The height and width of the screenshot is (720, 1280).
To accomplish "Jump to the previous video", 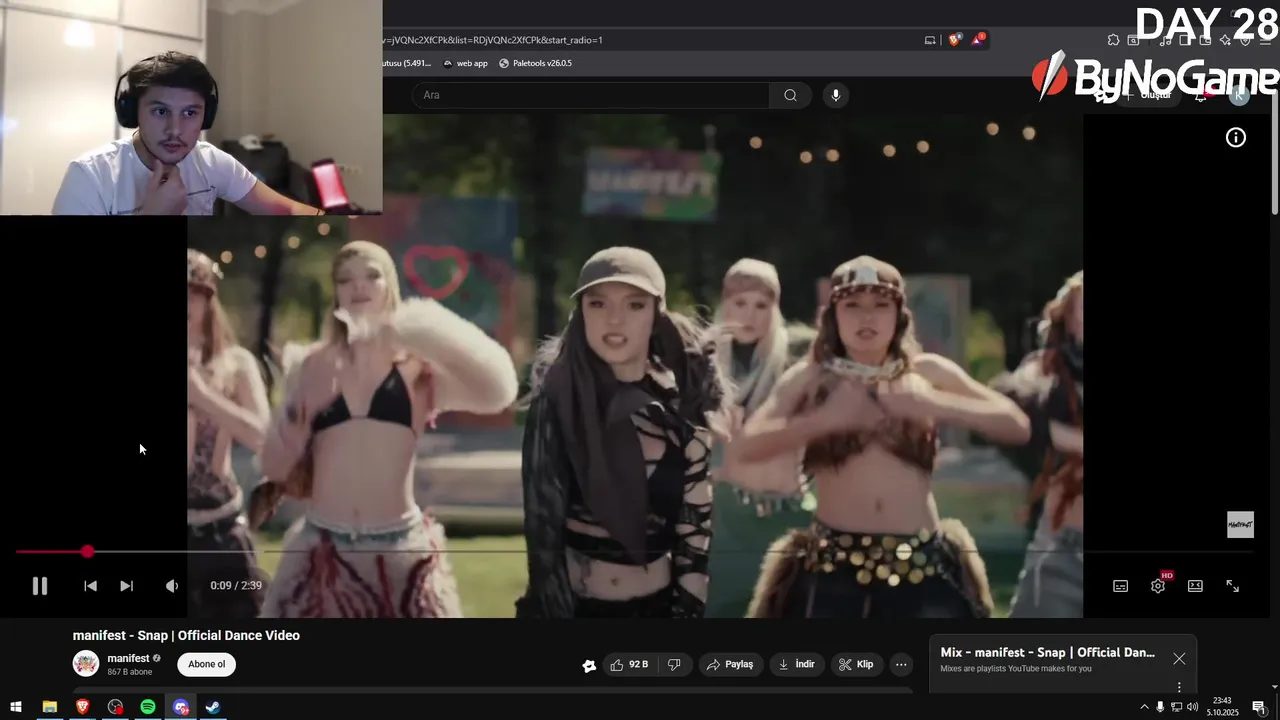I will pos(90,586).
